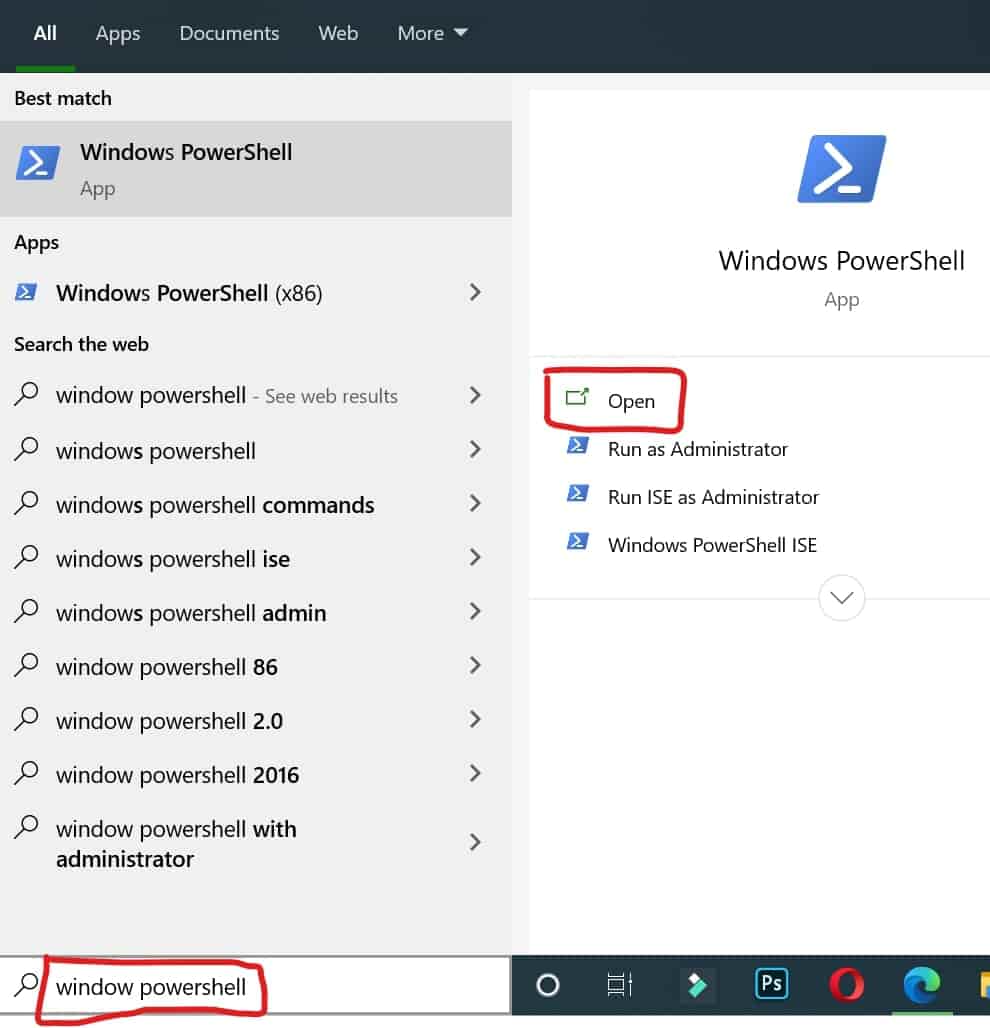Viewport: 990px width, 1028px height.
Task: Click the PowerShell icon in best match
Action: tap(38, 163)
